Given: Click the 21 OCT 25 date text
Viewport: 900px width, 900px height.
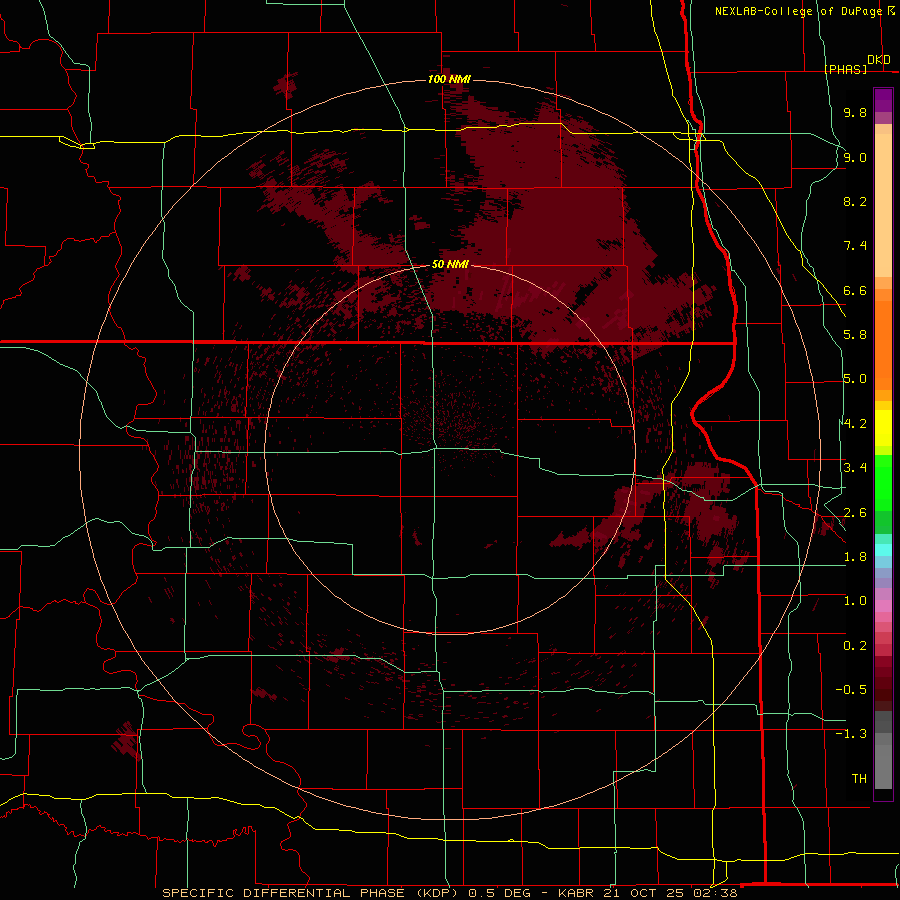Looking at the screenshot, I should coord(646,893).
